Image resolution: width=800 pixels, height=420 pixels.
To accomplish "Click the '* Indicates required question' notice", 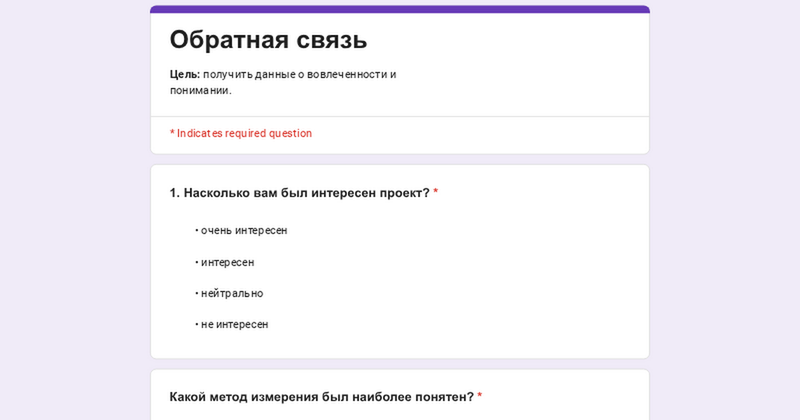I will (x=241, y=133).
